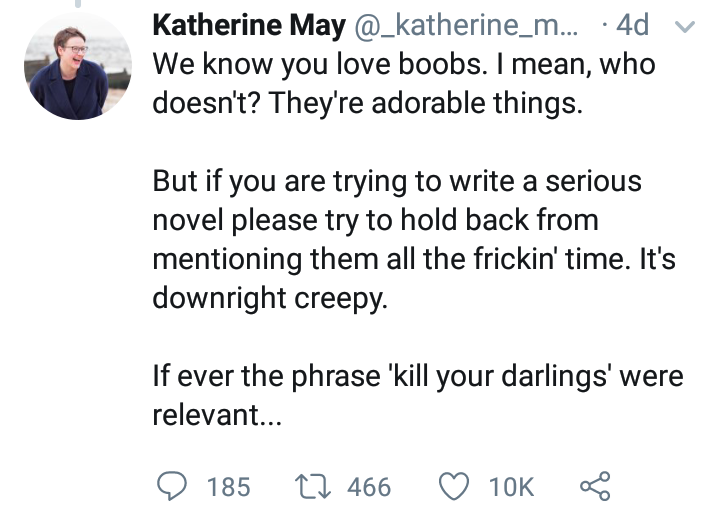
Task: Click the reply speech bubble icon
Action: (x=172, y=487)
